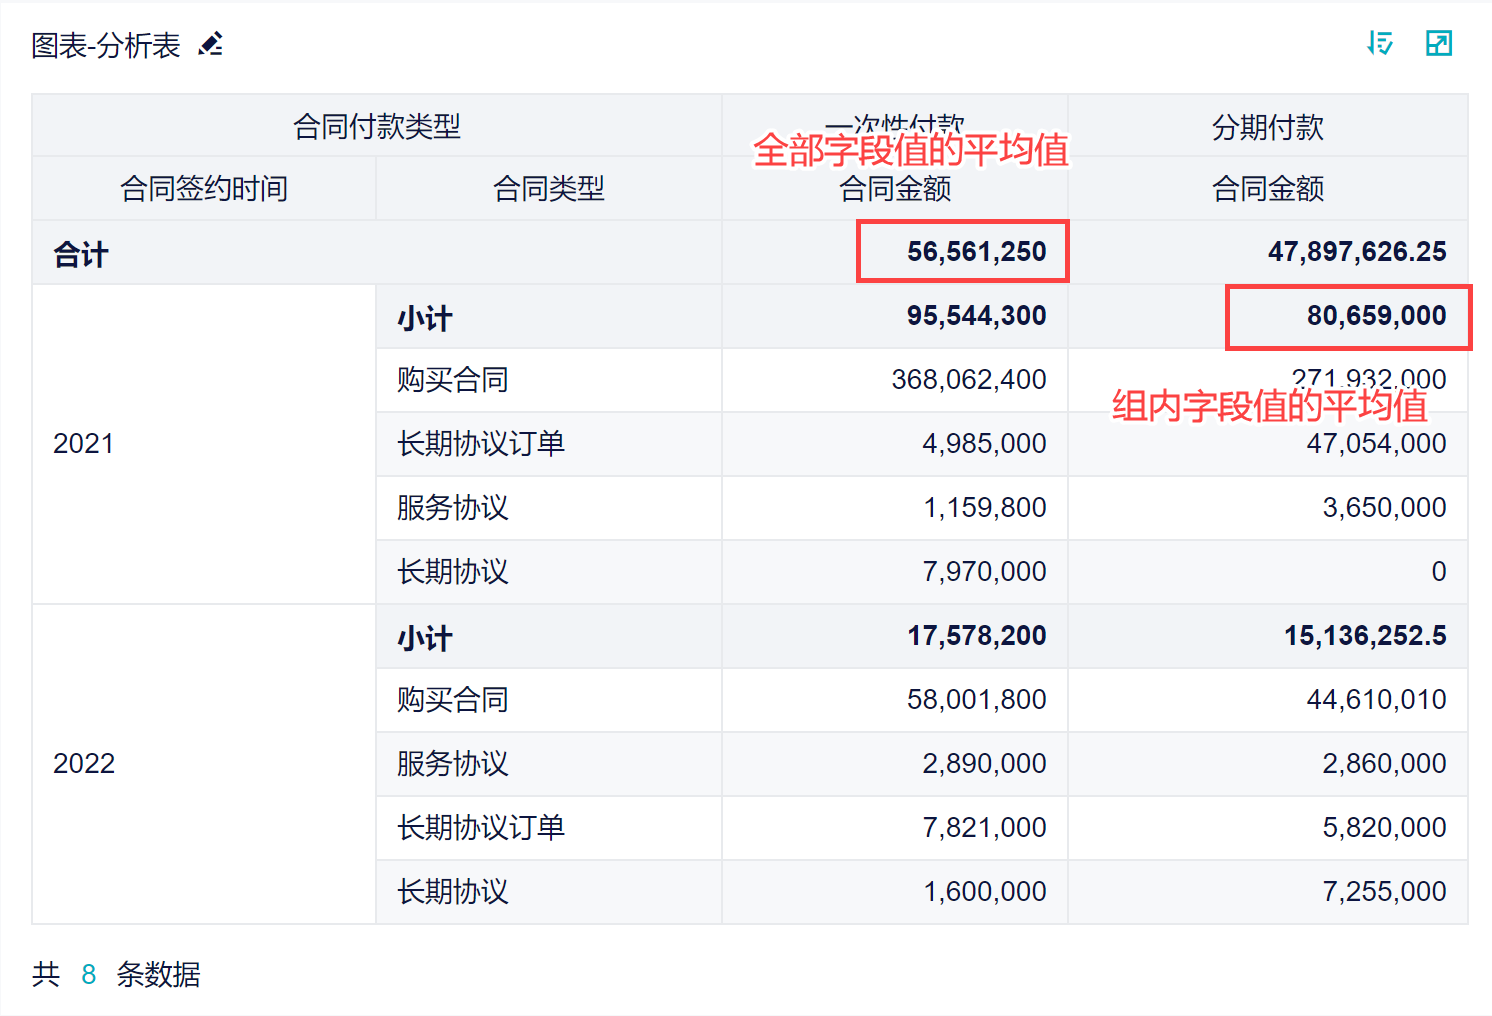
Task: Click the 95,544,300 subtotal value
Action: click(975, 316)
